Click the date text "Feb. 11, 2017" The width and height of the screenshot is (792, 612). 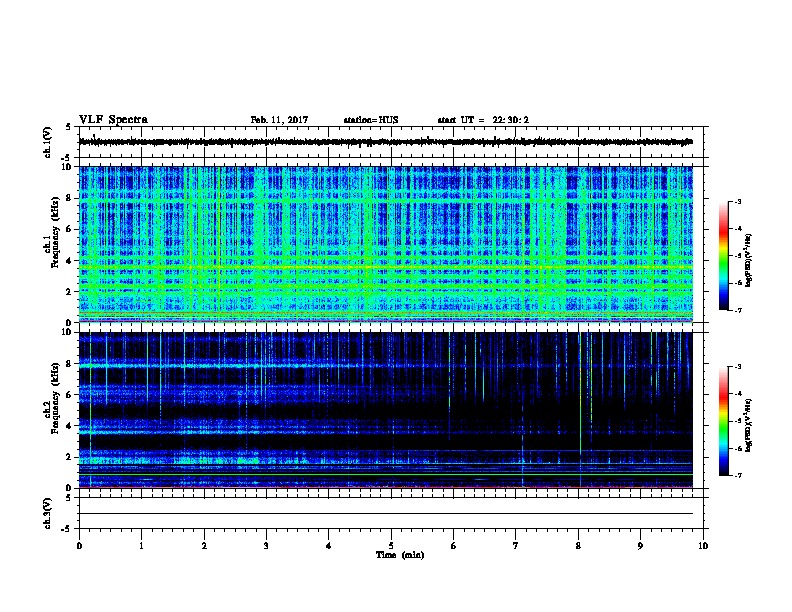pyautogui.click(x=279, y=120)
